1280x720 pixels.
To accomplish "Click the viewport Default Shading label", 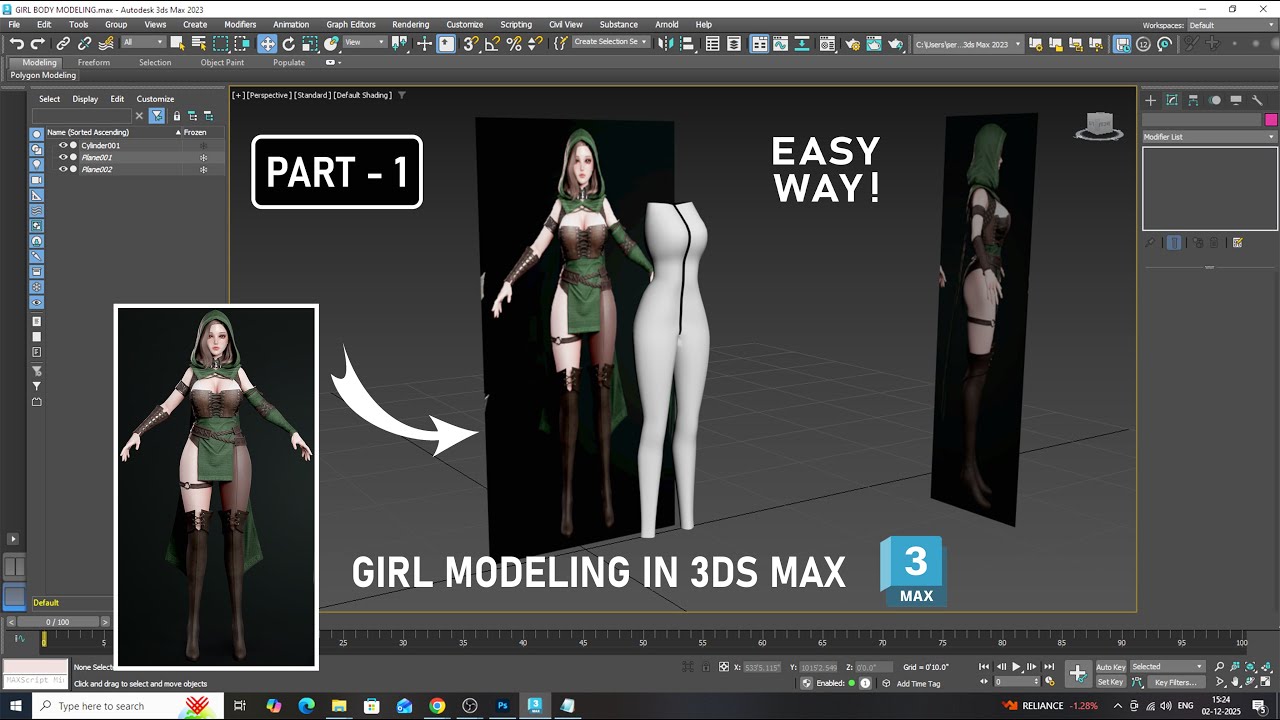I will click(x=362, y=95).
